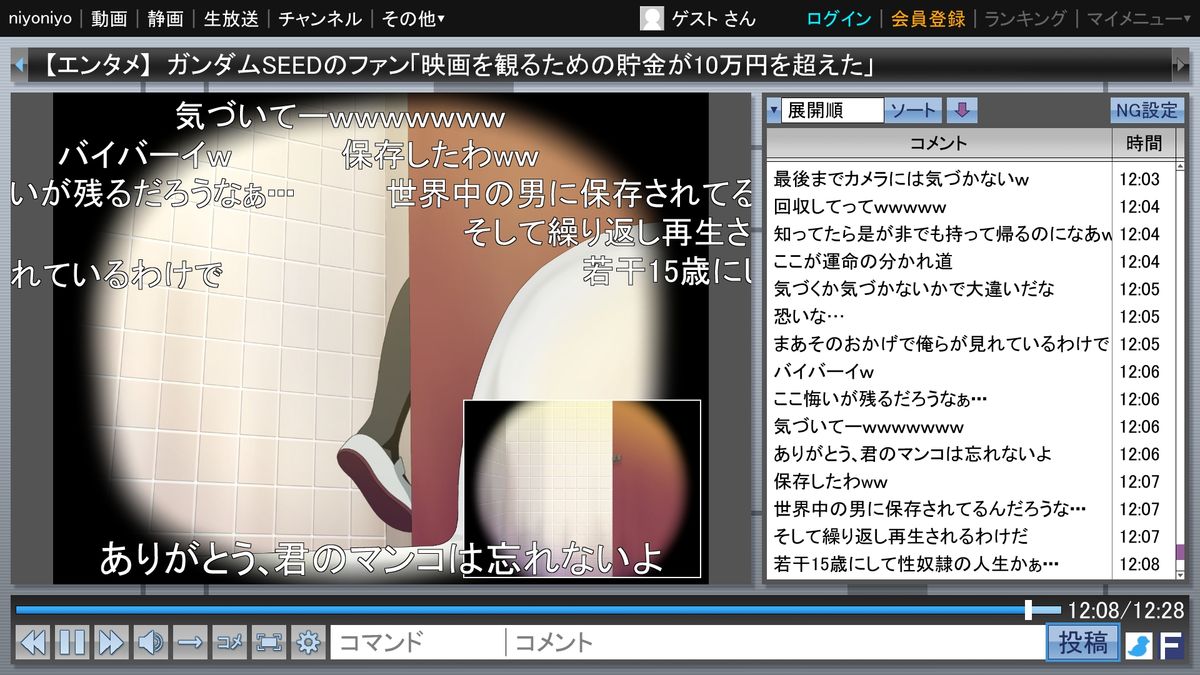
Task: Open the 生放送 menu item
Action: coord(231,18)
